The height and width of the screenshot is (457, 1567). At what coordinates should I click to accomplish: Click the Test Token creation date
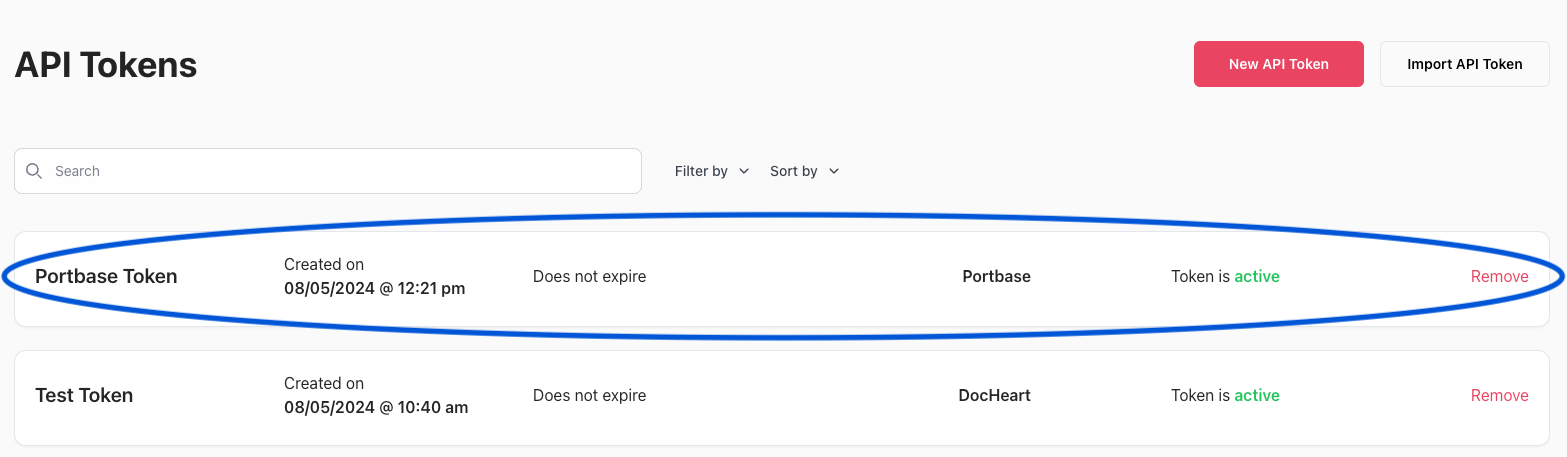tap(376, 408)
